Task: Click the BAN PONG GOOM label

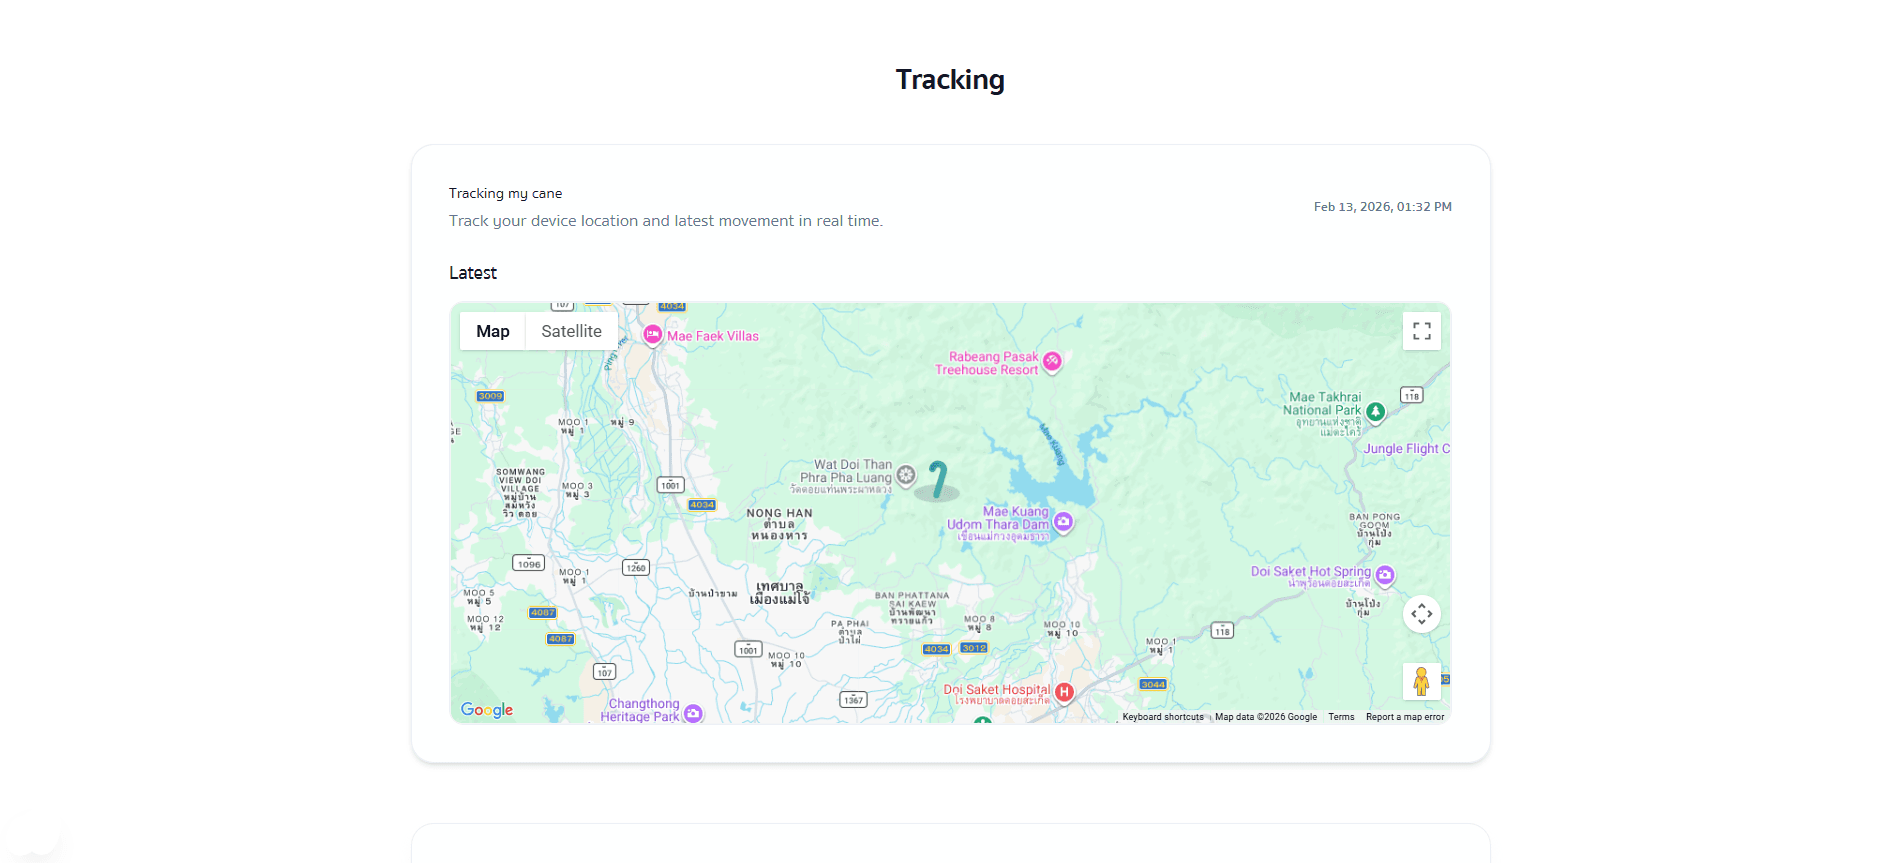Action: click(x=1375, y=529)
